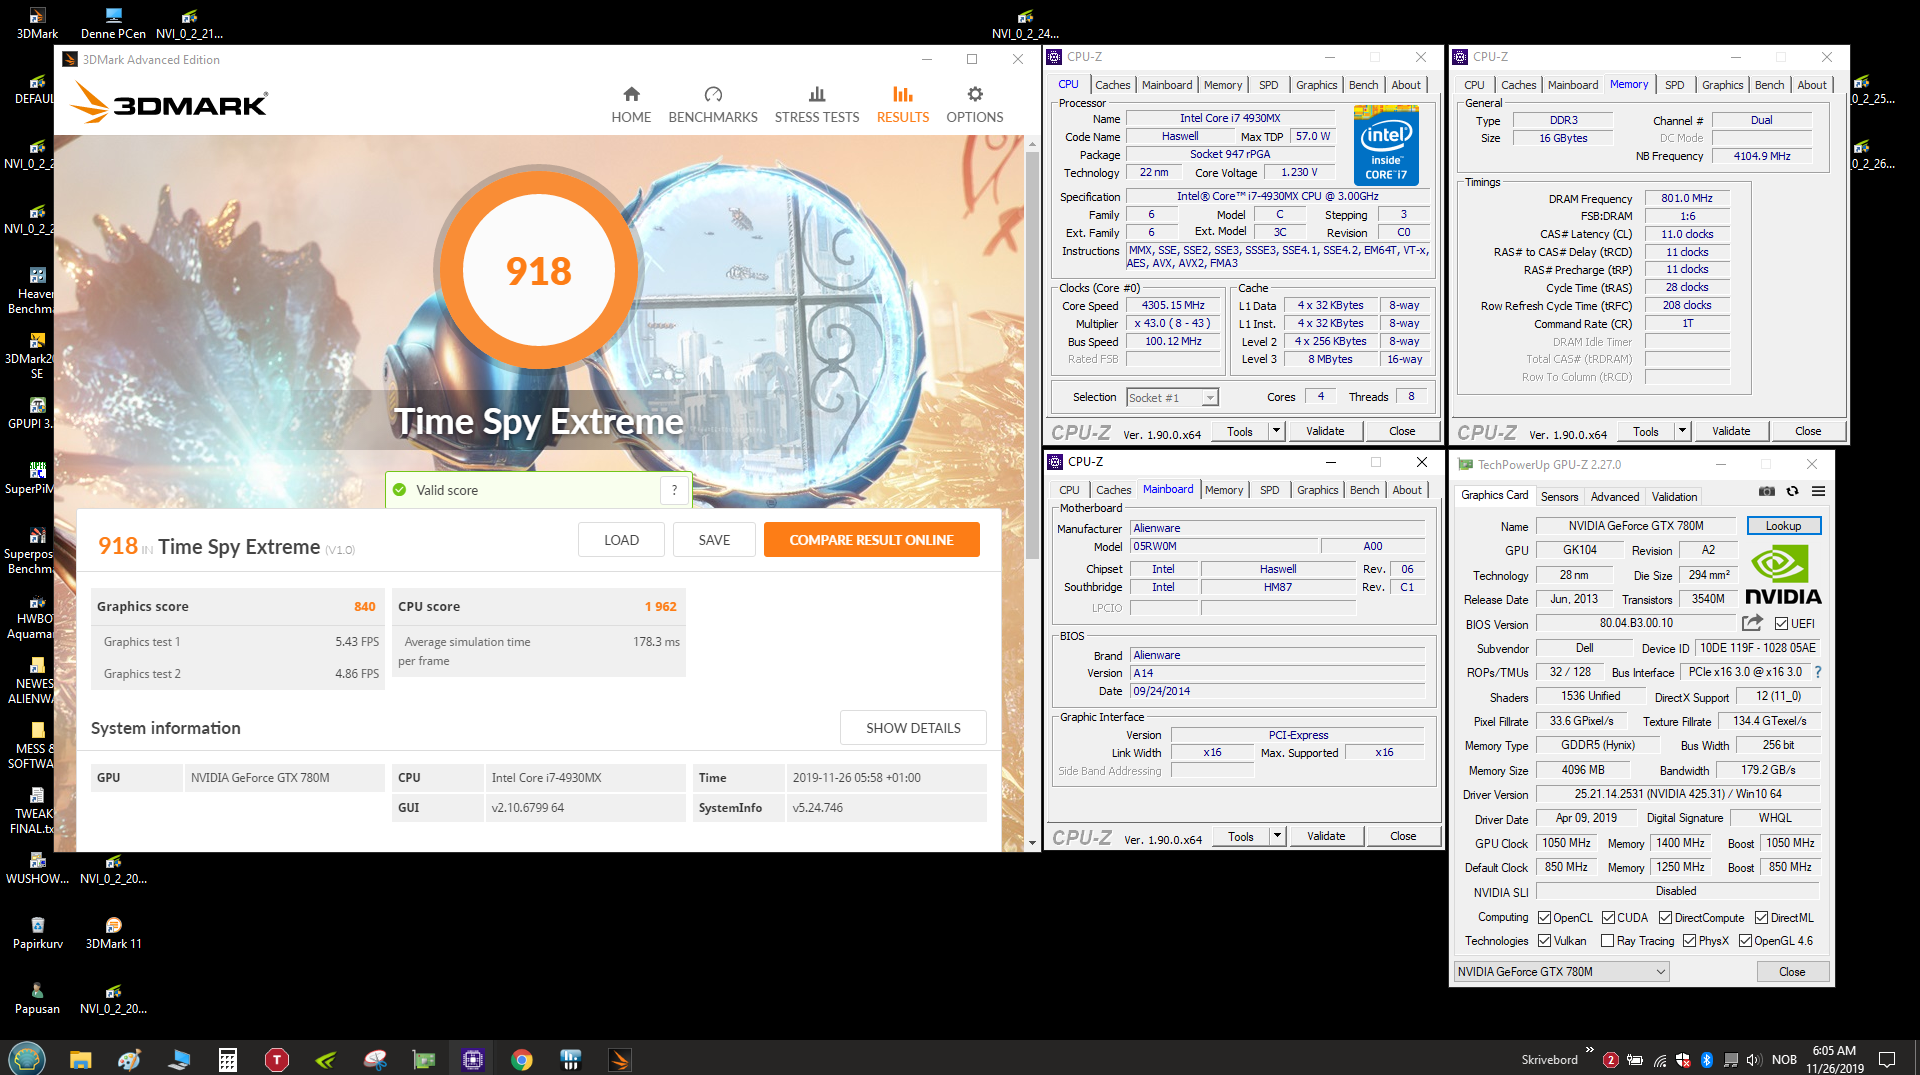Toggle the DirectML checkbox

1761,917
